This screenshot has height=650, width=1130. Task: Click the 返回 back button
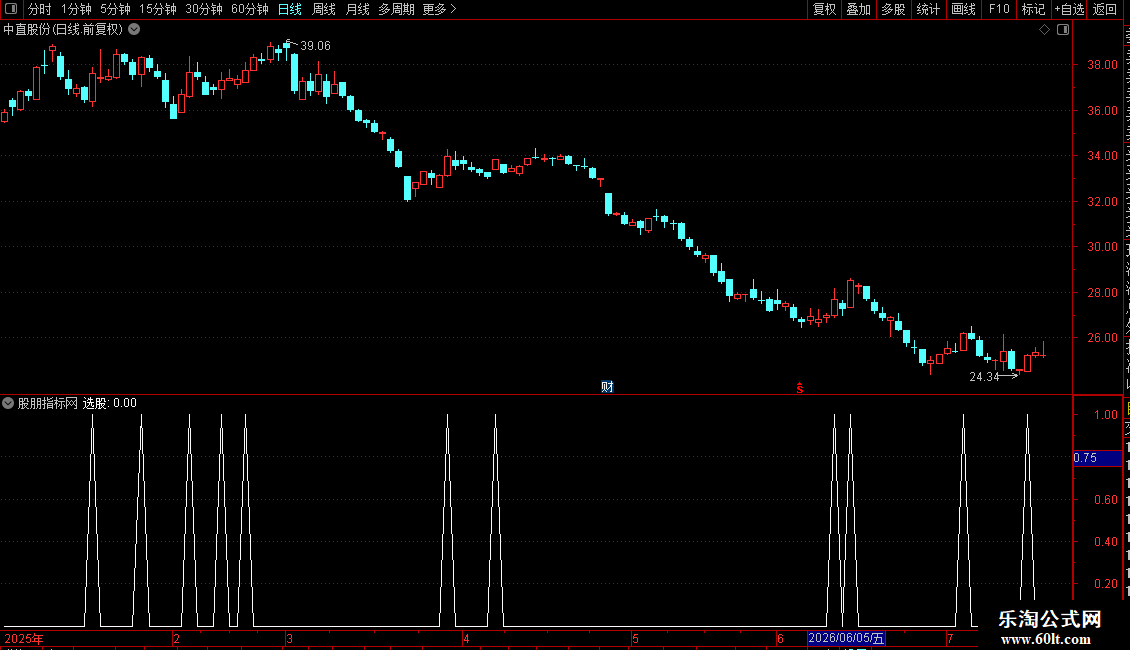[1104, 9]
